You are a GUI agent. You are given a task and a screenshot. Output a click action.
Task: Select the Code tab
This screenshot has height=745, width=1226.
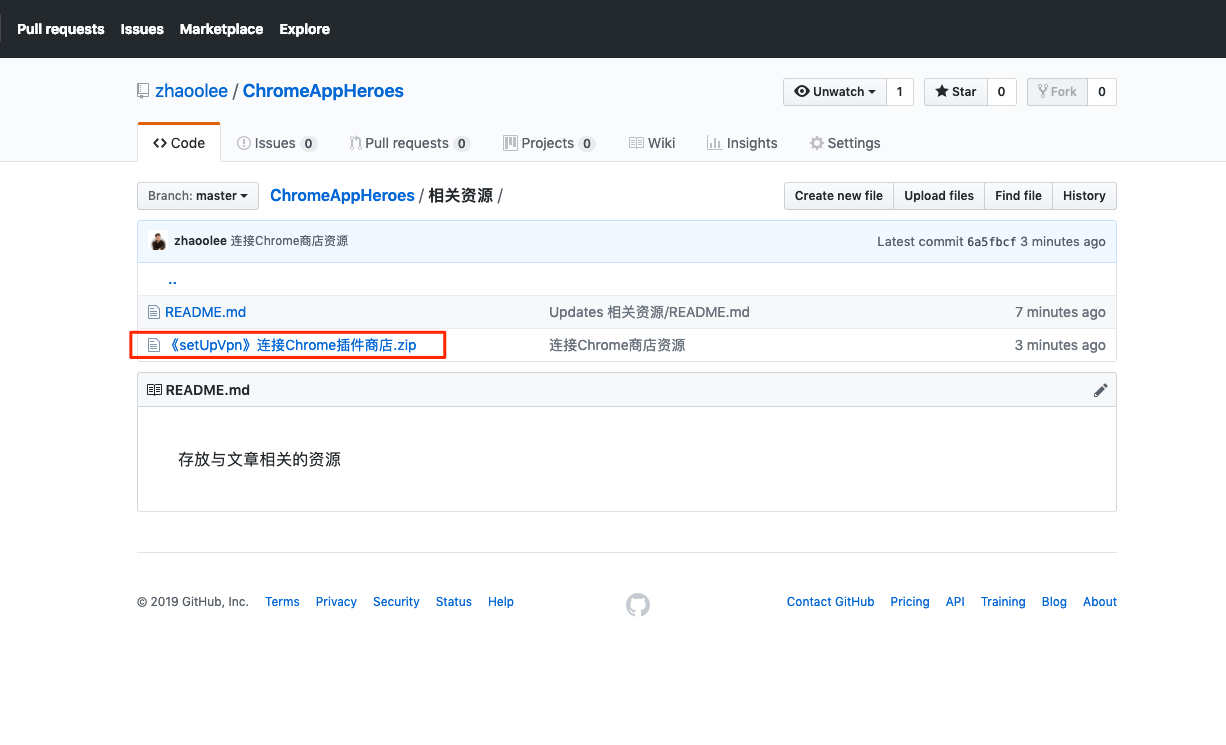pyautogui.click(x=179, y=143)
